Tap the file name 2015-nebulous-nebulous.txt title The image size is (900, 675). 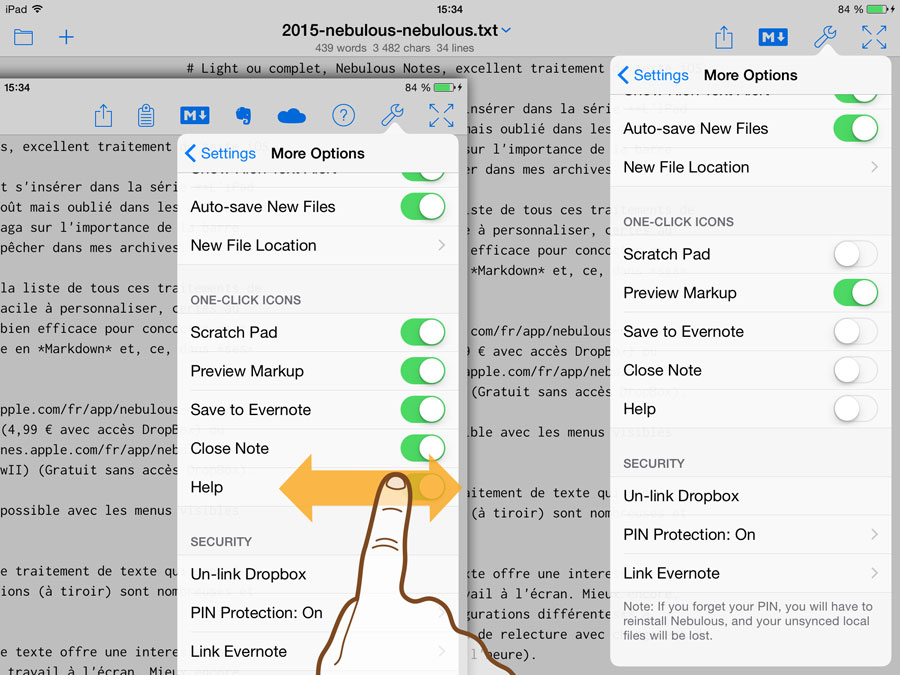390,30
